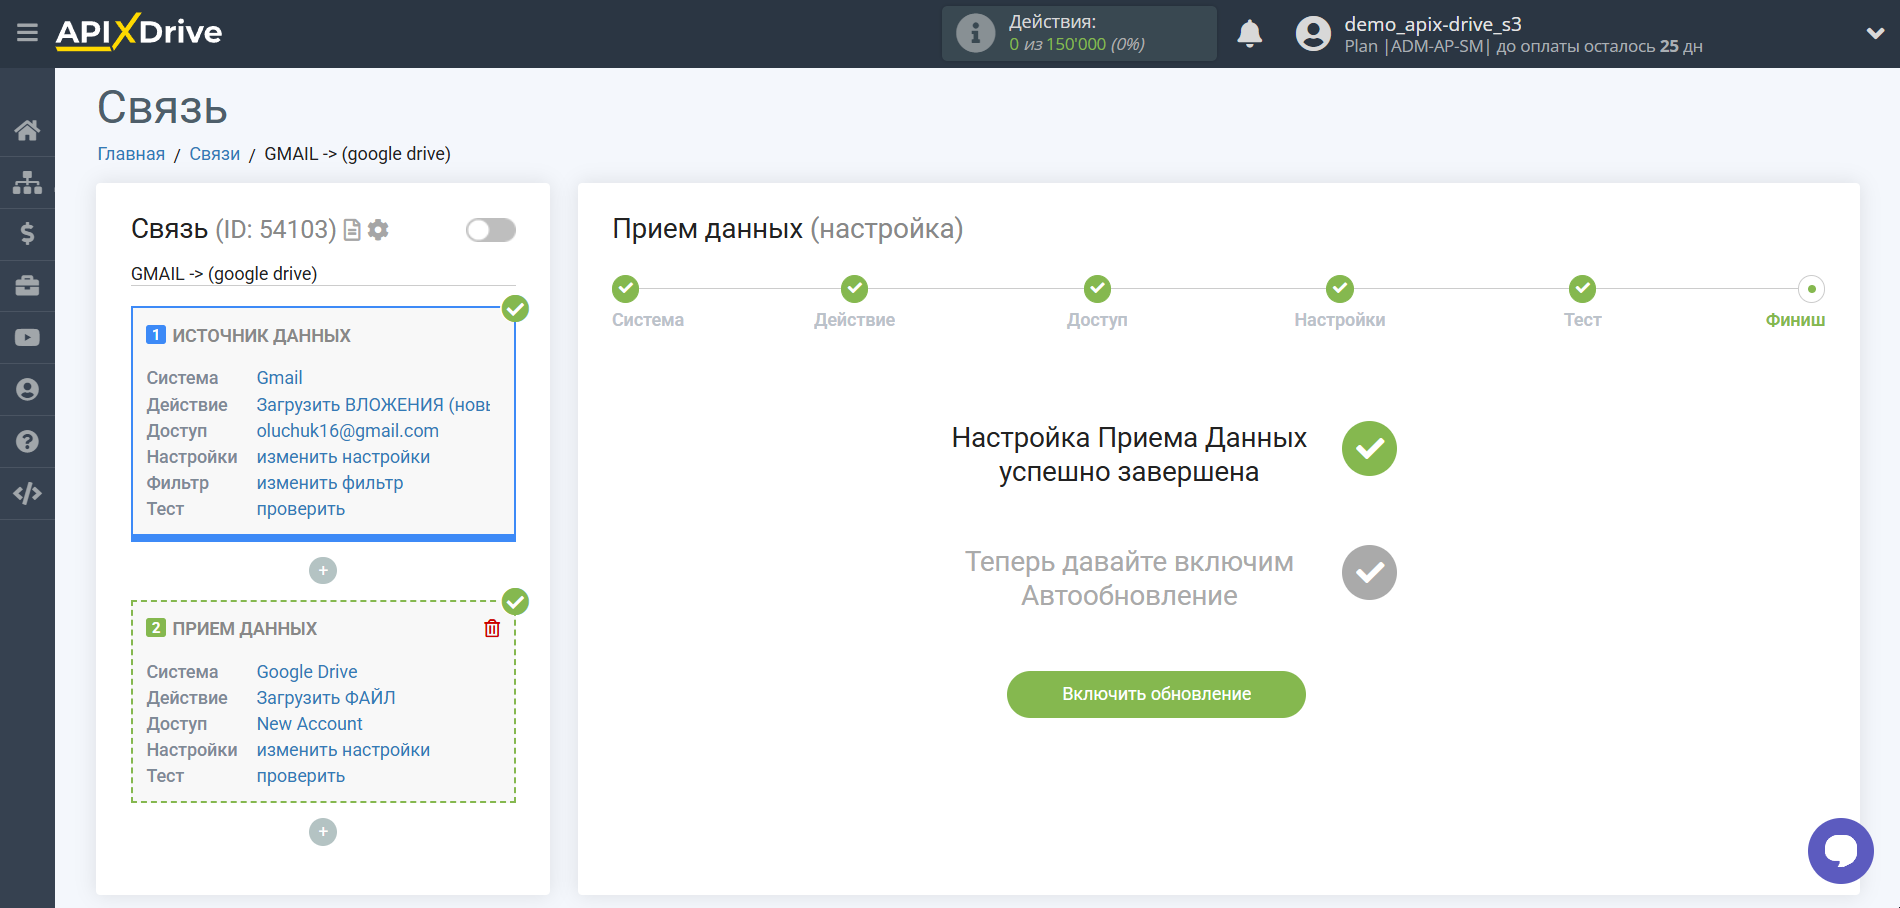Edit connection name GMAIL -> (google drive)
This screenshot has height=908, width=1900.
point(323,274)
